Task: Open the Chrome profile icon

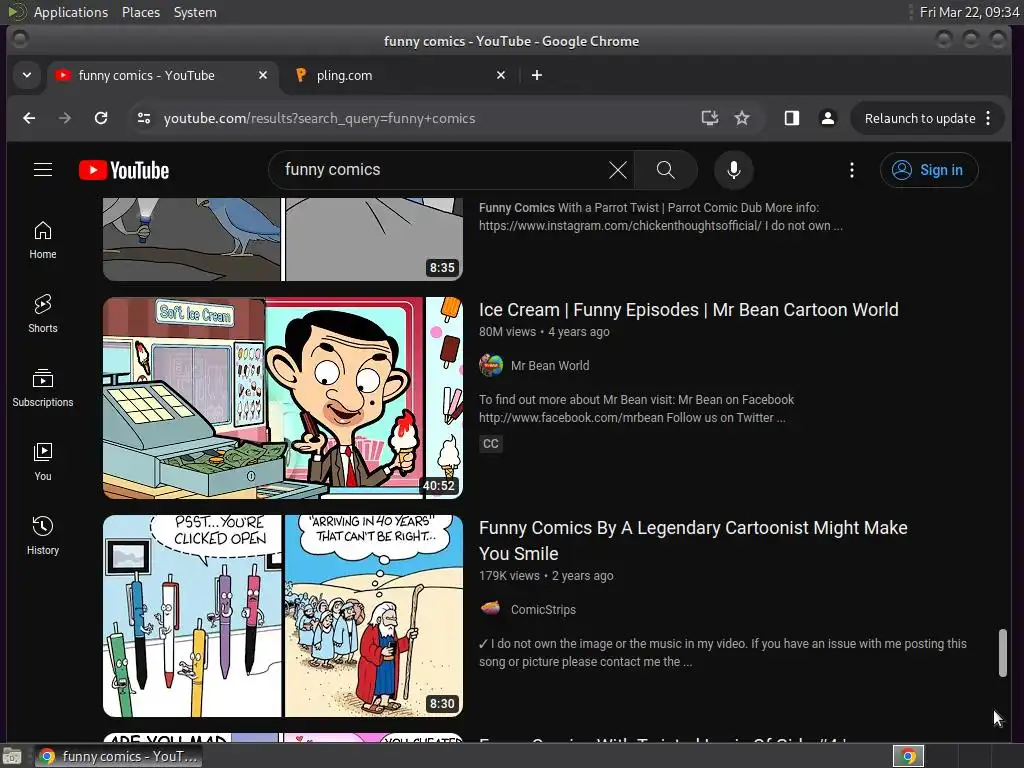Action: click(x=827, y=118)
